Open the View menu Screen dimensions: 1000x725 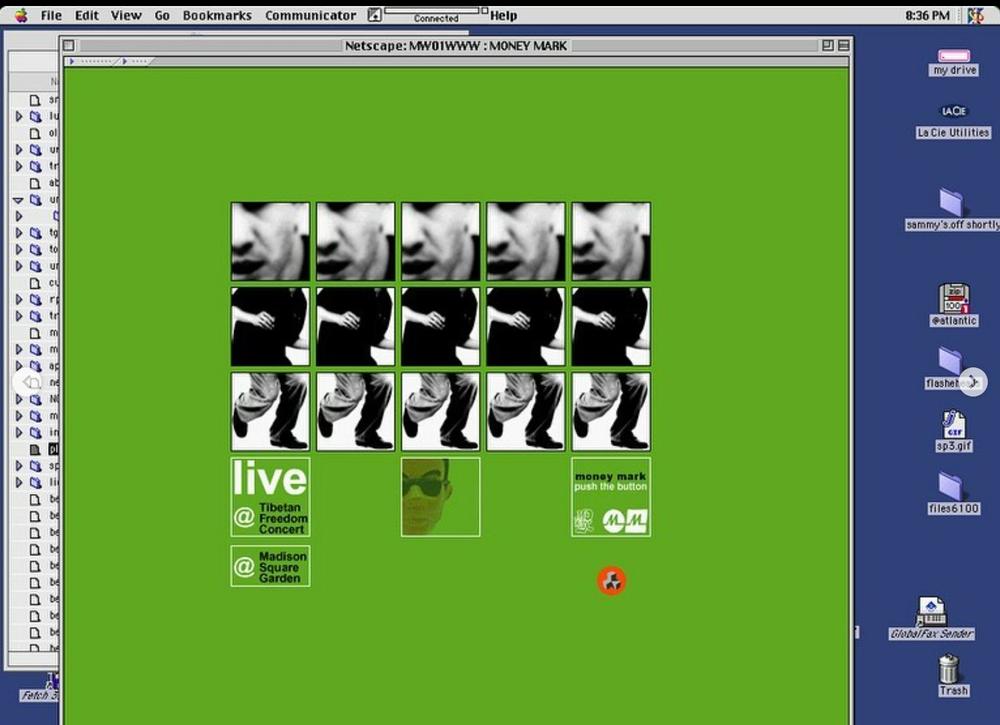tap(126, 15)
